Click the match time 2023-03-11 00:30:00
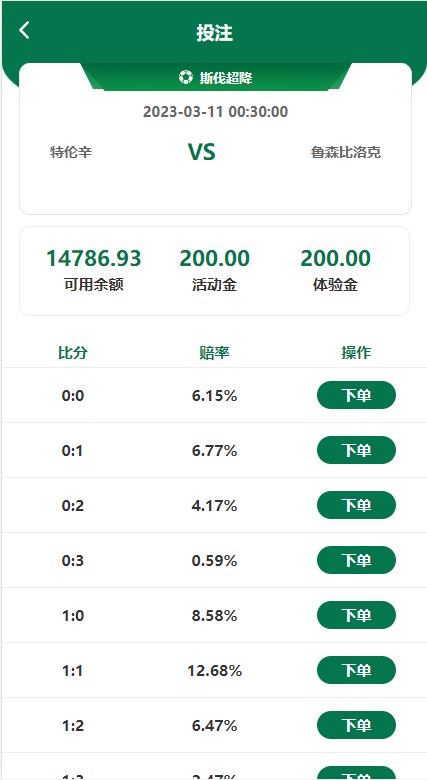The width and height of the screenshot is (427, 780). click(x=215, y=111)
